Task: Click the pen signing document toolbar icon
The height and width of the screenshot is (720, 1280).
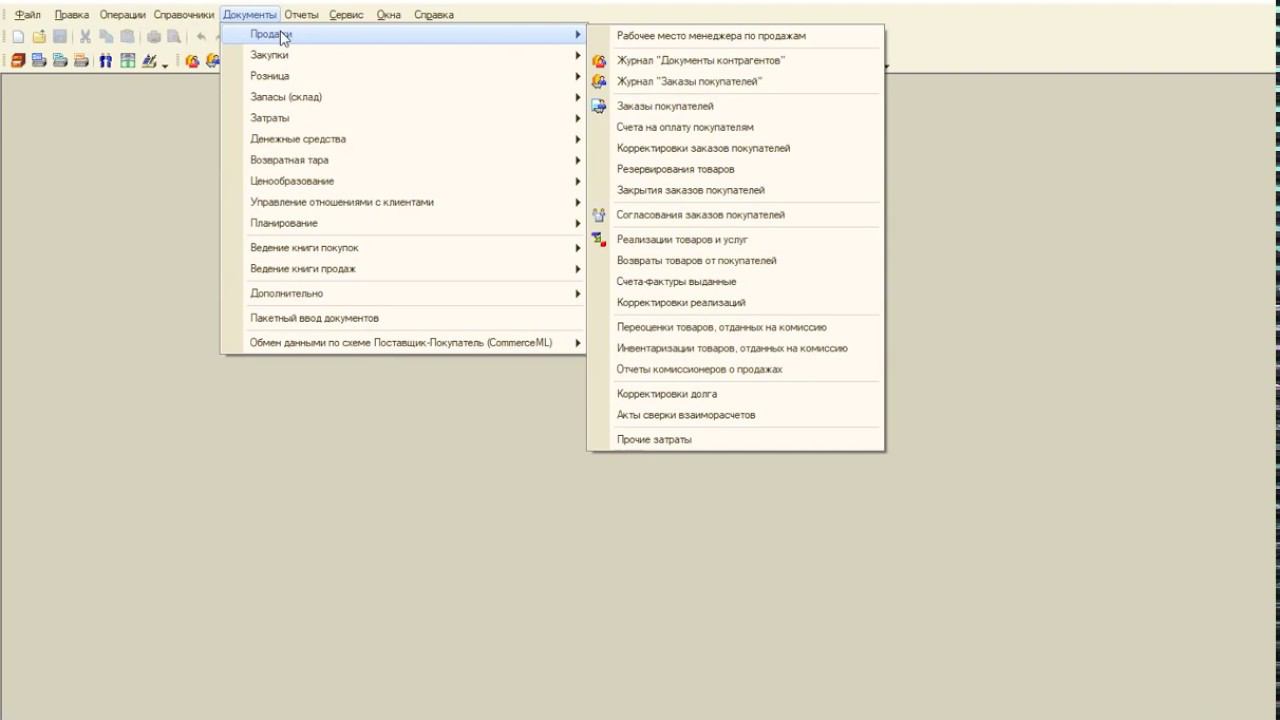Action: click(149, 61)
